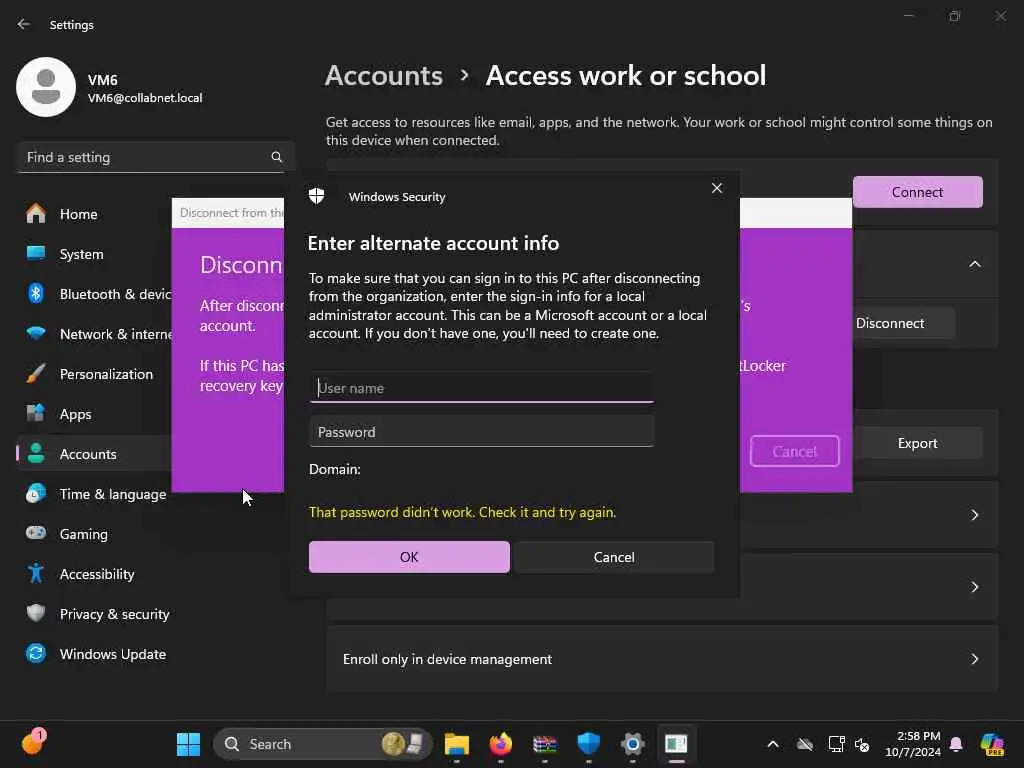Click the taskbar Search box
Viewport: 1024px width, 768px height.
tap(323, 744)
